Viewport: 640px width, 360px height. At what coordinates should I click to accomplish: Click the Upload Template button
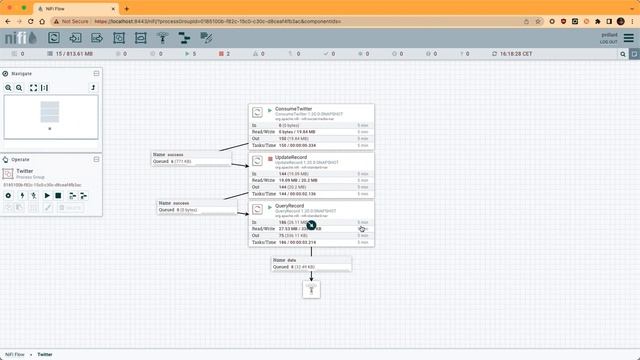coord(84,196)
